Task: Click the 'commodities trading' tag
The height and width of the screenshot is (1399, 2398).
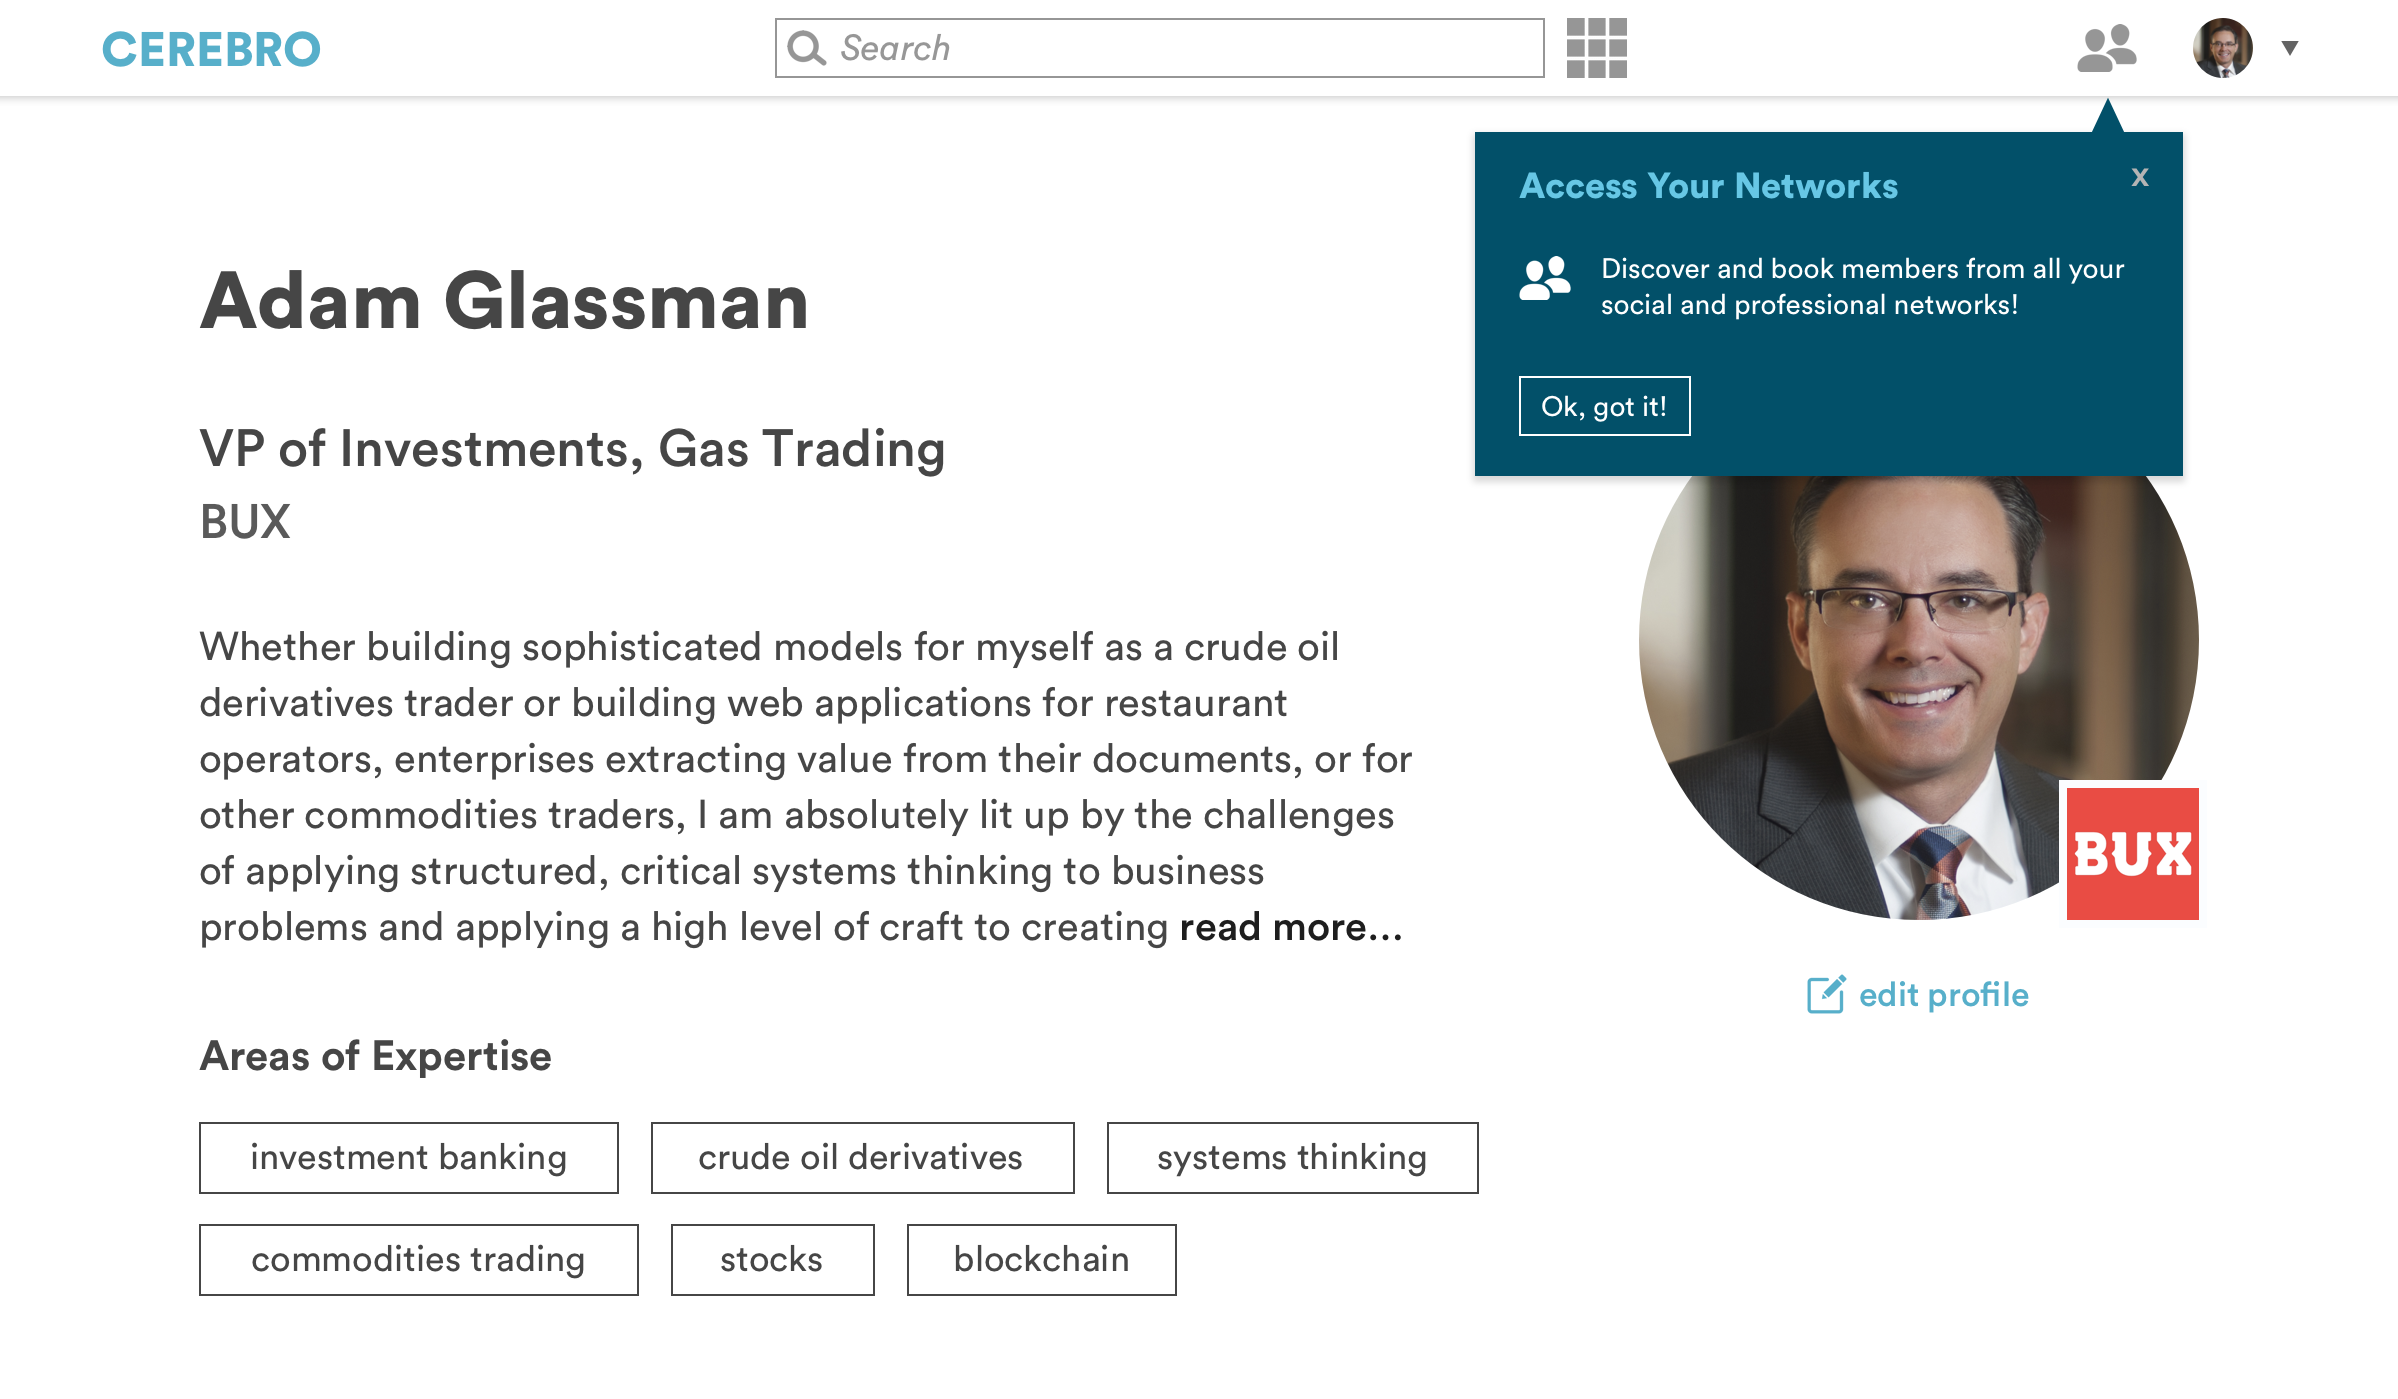Action: pos(418,1259)
